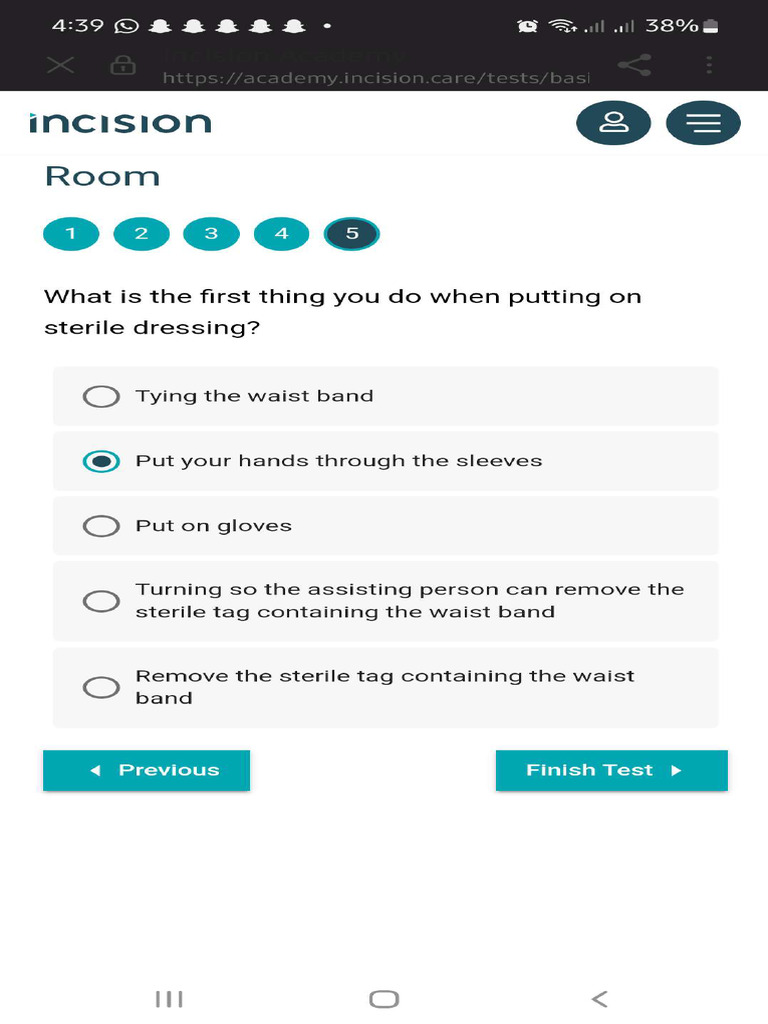Tap the padlock site security icon

[123, 65]
